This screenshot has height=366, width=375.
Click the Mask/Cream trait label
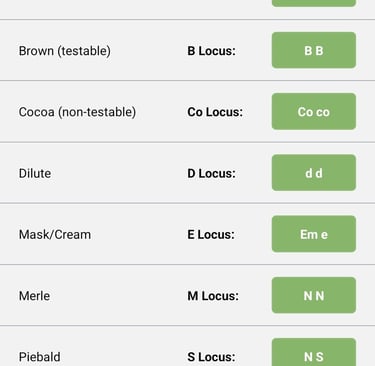point(55,235)
